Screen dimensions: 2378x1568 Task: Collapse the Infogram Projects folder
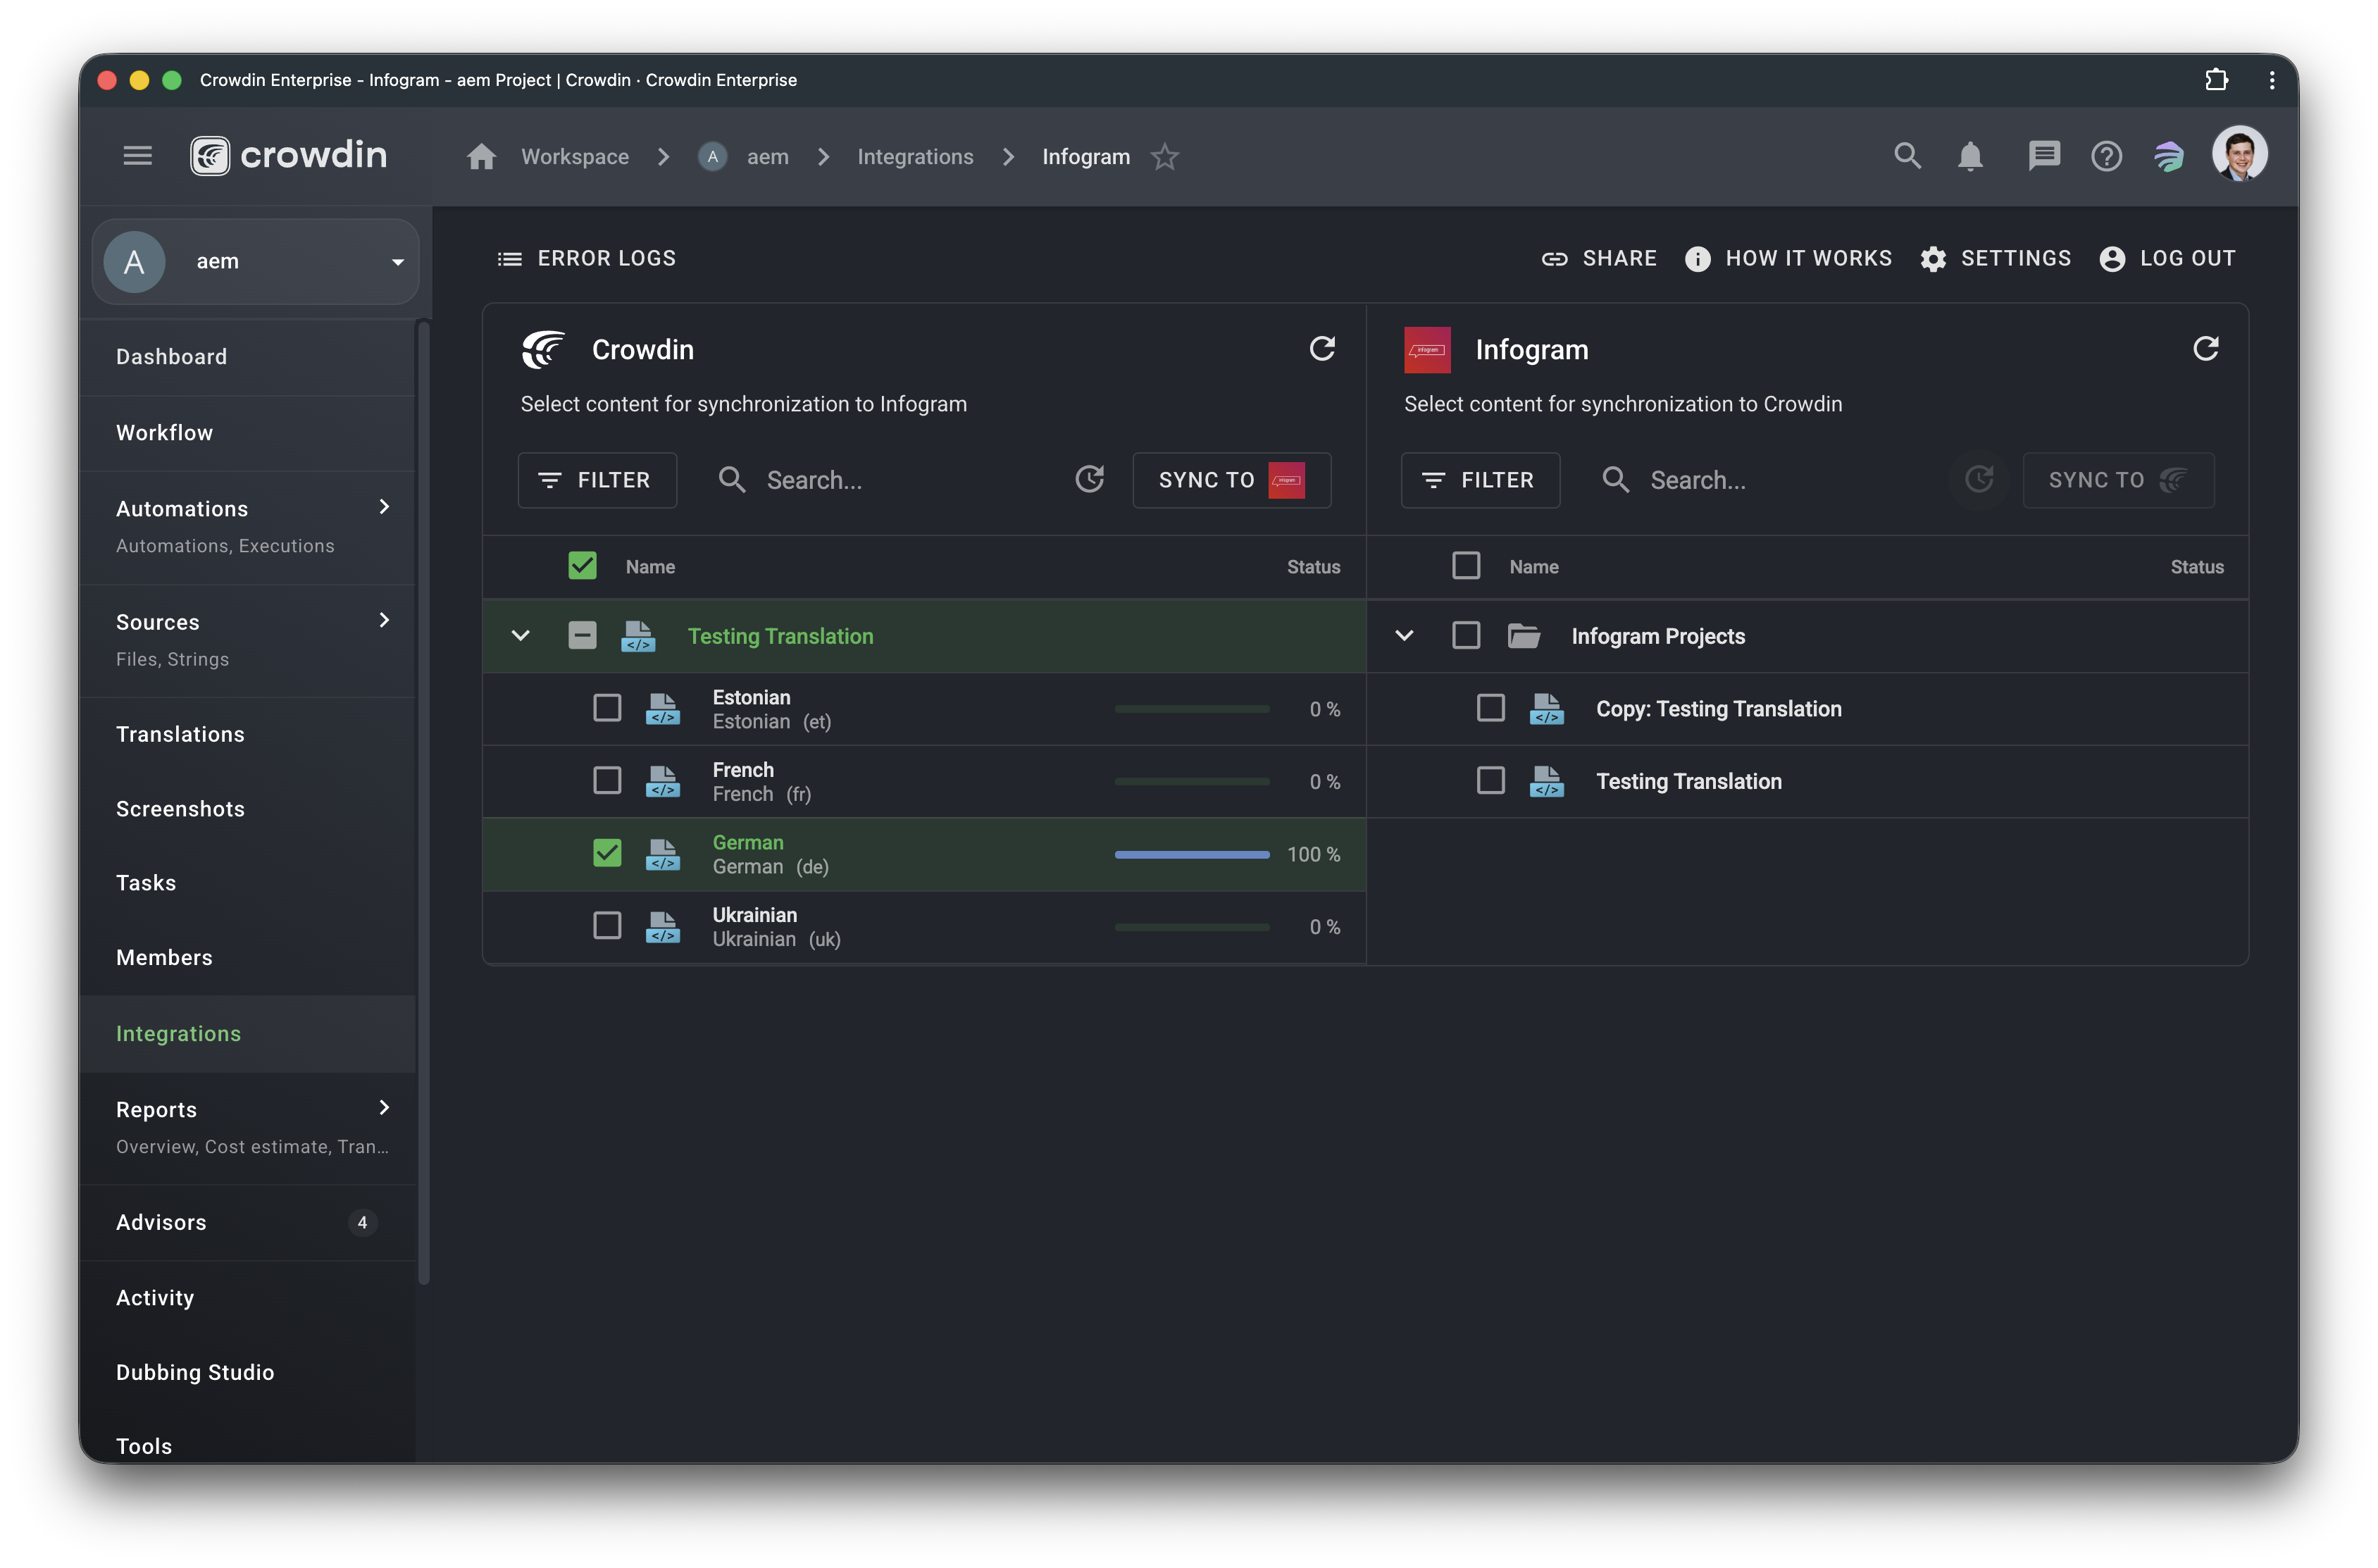pyautogui.click(x=1404, y=636)
